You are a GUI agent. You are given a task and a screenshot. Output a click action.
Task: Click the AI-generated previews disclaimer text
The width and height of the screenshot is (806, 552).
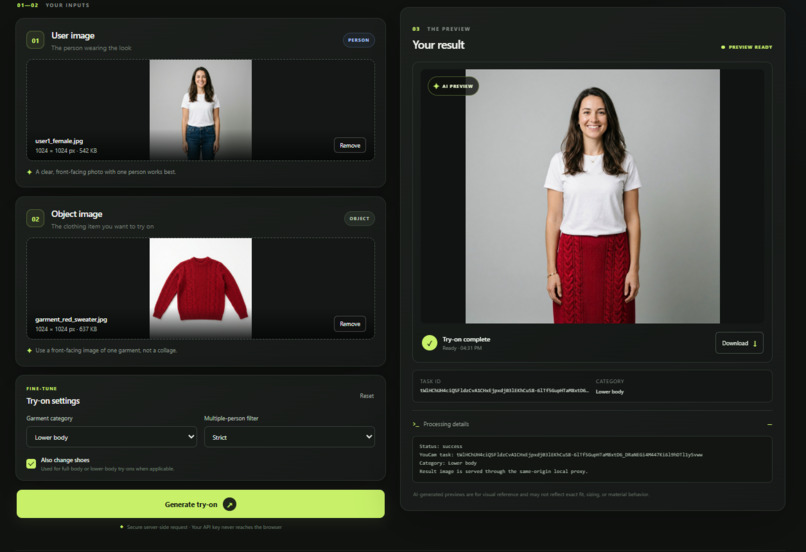pyautogui.click(x=530, y=494)
